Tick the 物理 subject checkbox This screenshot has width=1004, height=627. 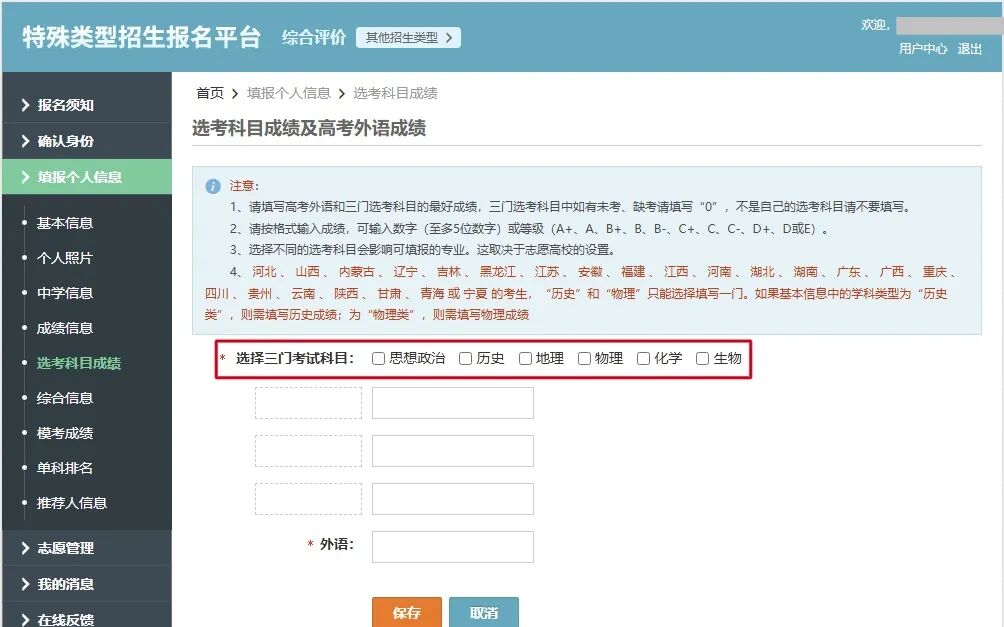584,359
